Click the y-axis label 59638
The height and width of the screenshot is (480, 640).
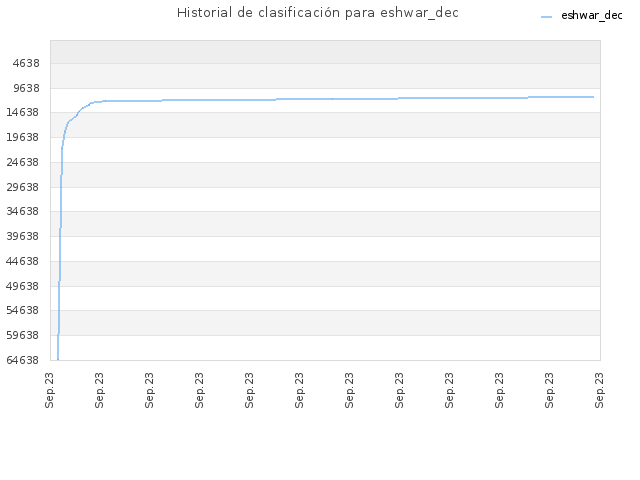pos(23,335)
